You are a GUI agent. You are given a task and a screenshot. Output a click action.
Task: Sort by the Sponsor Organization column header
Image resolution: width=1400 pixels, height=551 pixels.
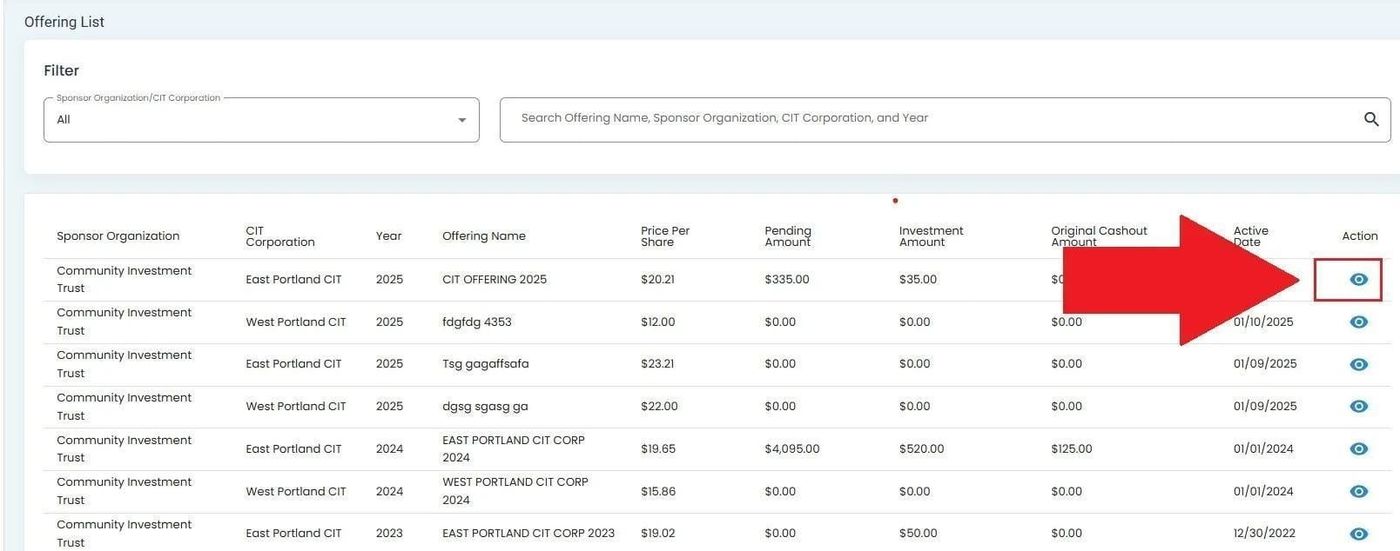[x=118, y=236]
